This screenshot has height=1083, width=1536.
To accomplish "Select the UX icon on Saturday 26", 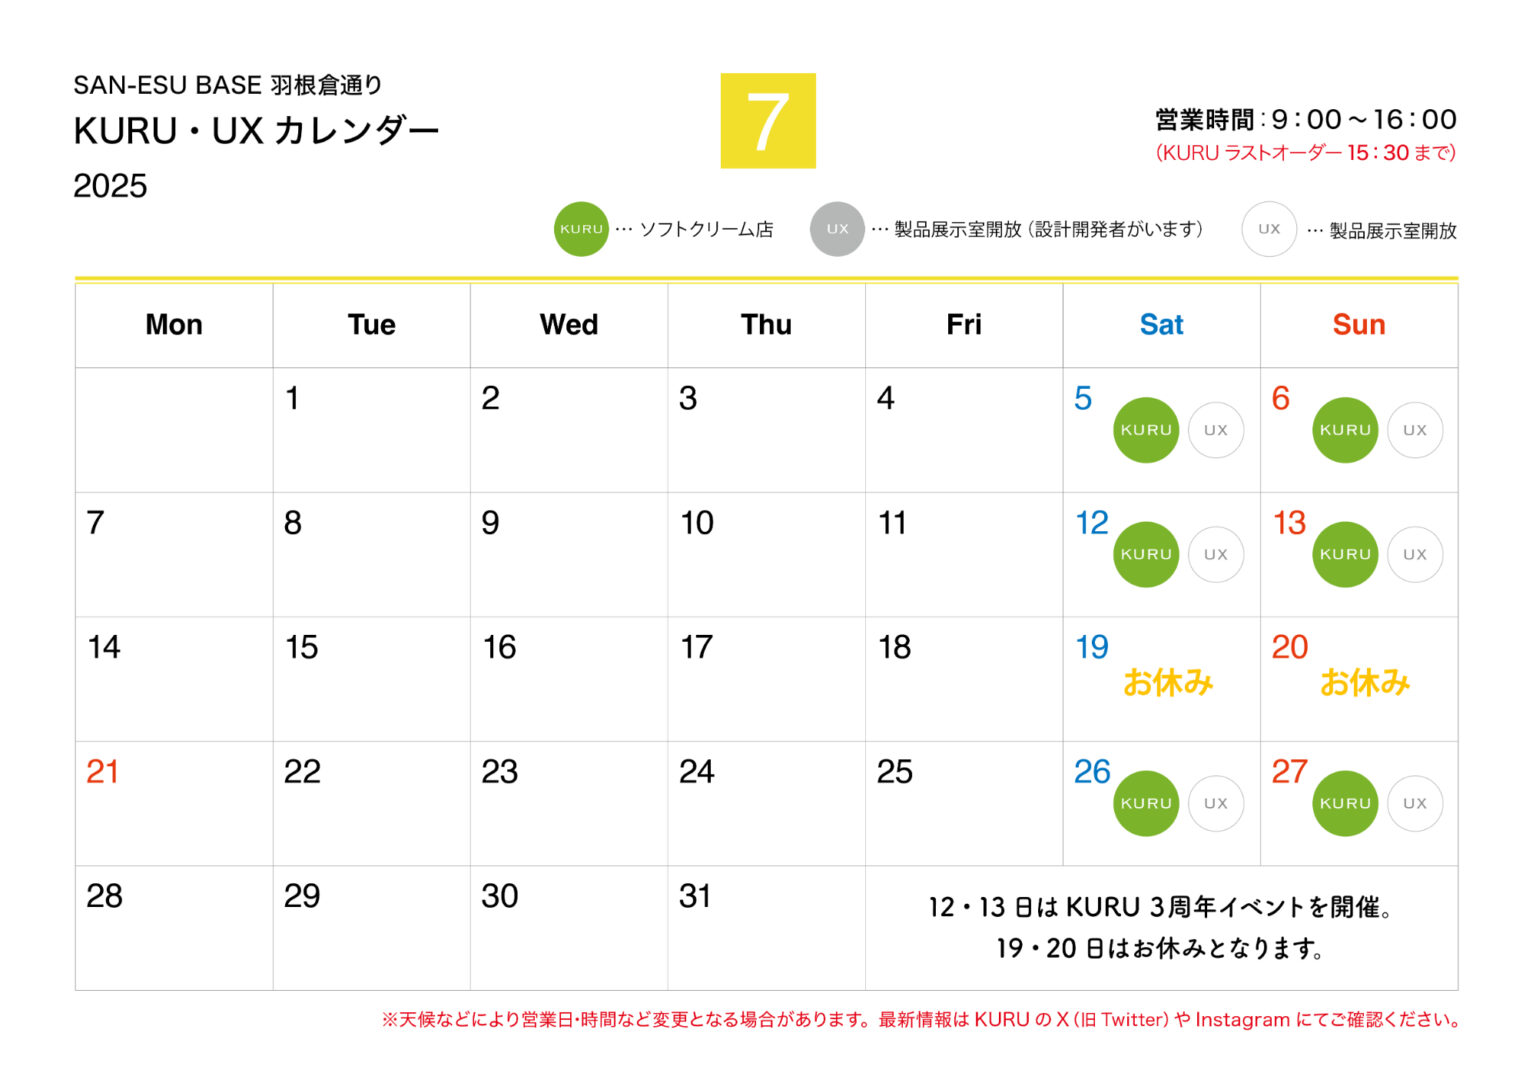I will coord(1216,803).
